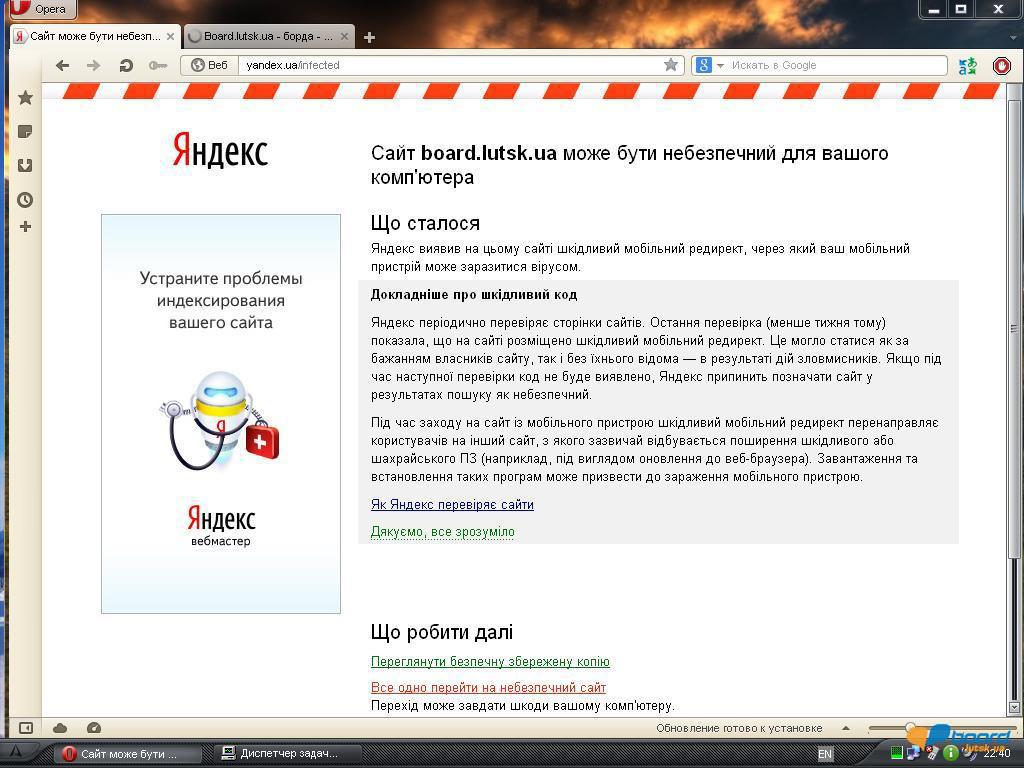Go back using the back arrow

click(x=63, y=65)
